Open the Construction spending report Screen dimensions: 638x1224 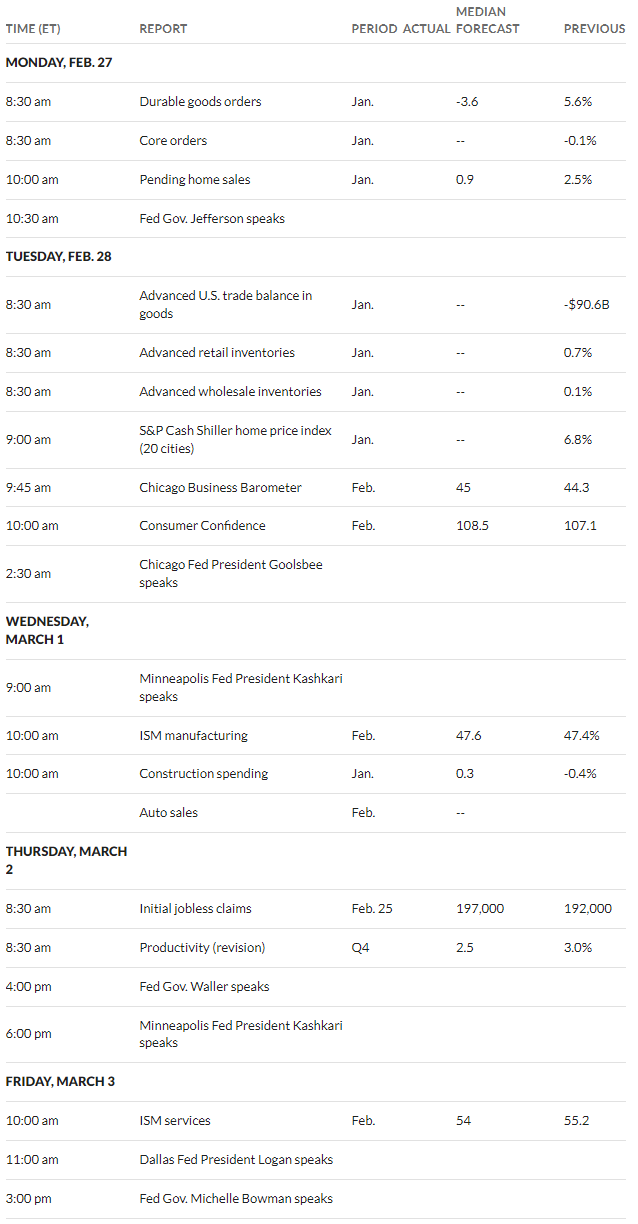[204, 774]
